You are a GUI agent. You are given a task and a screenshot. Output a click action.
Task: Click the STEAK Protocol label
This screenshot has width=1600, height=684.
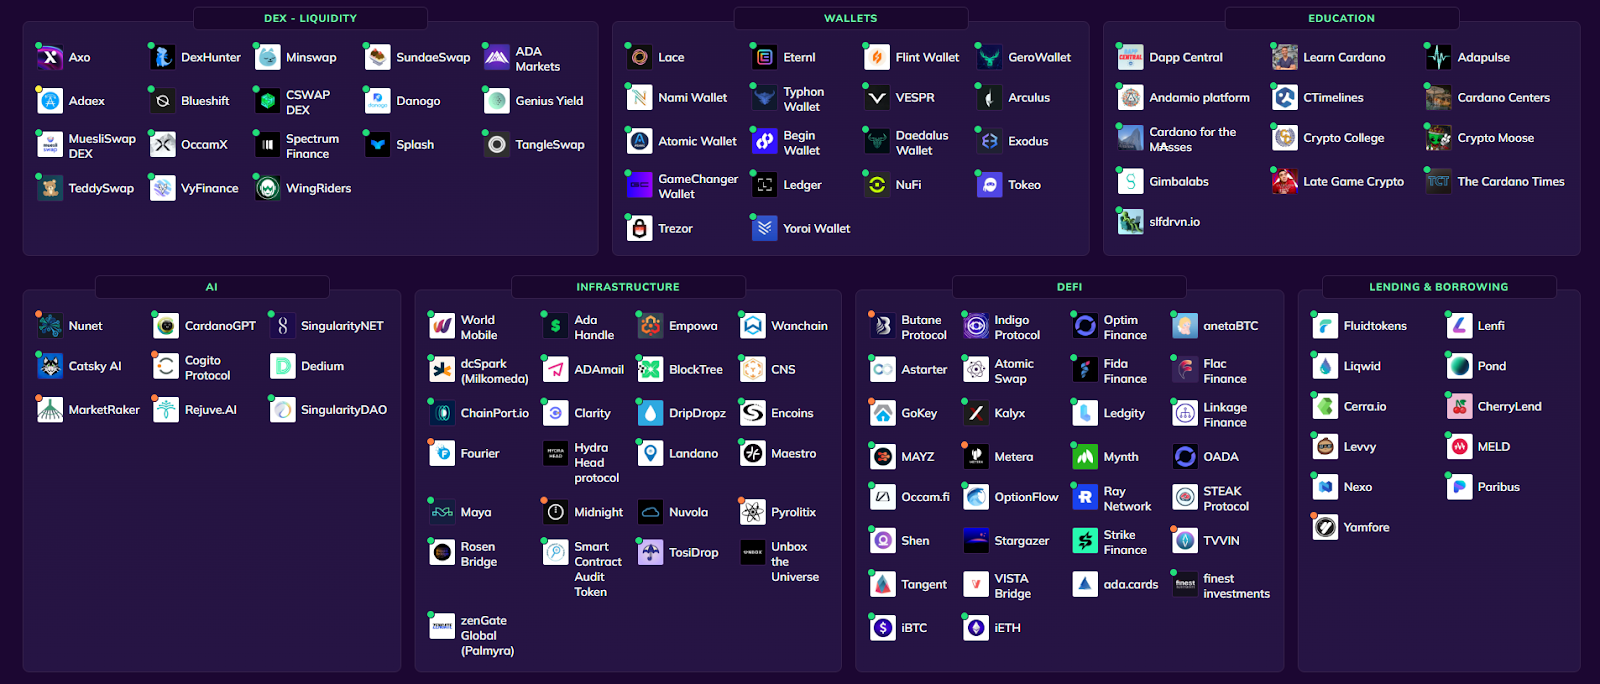coord(1226,499)
